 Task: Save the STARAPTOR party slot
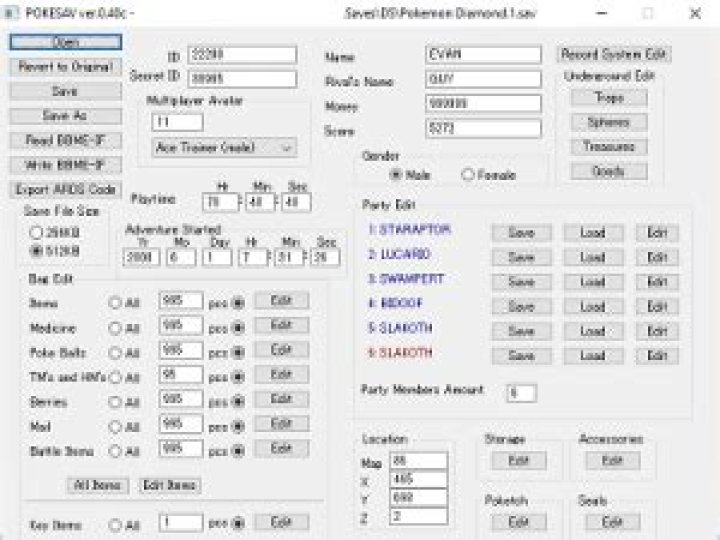[522, 233]
